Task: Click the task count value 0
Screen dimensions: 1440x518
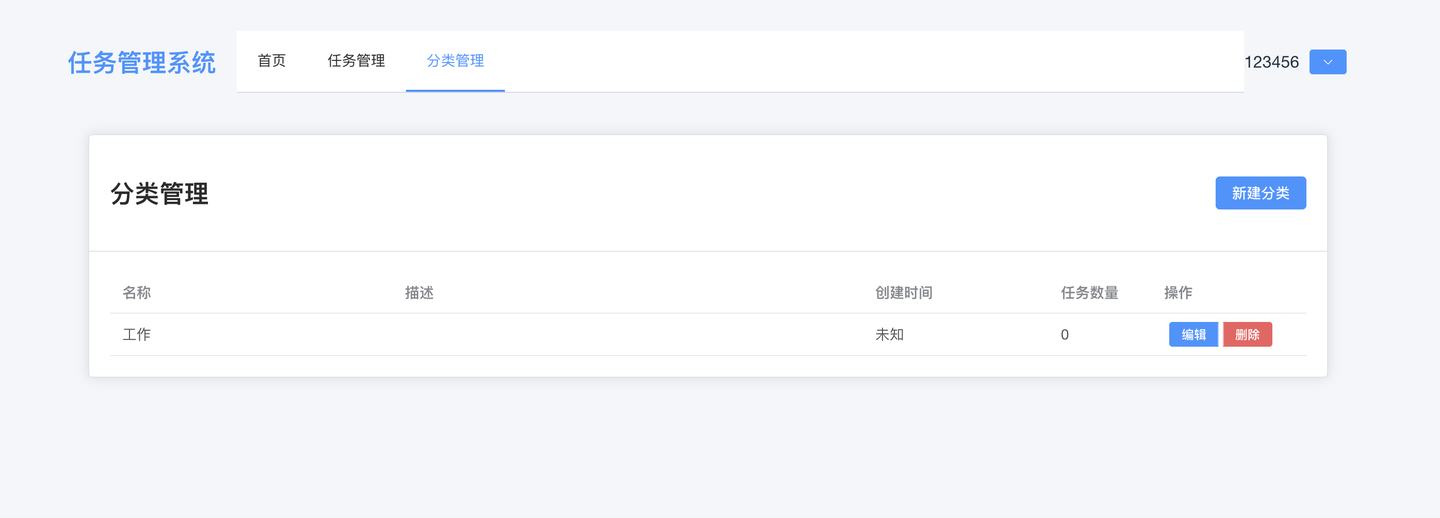Action: (1065, 335)
